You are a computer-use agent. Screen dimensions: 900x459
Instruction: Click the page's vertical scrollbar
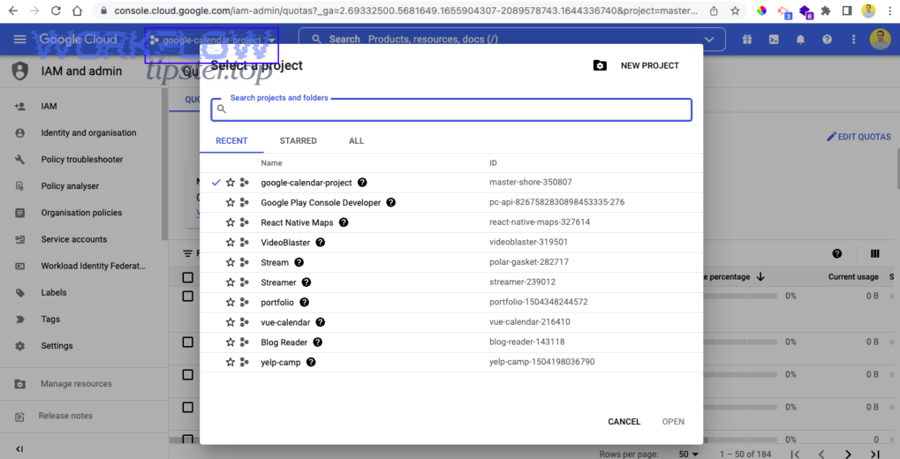click(x=897, y=169)
